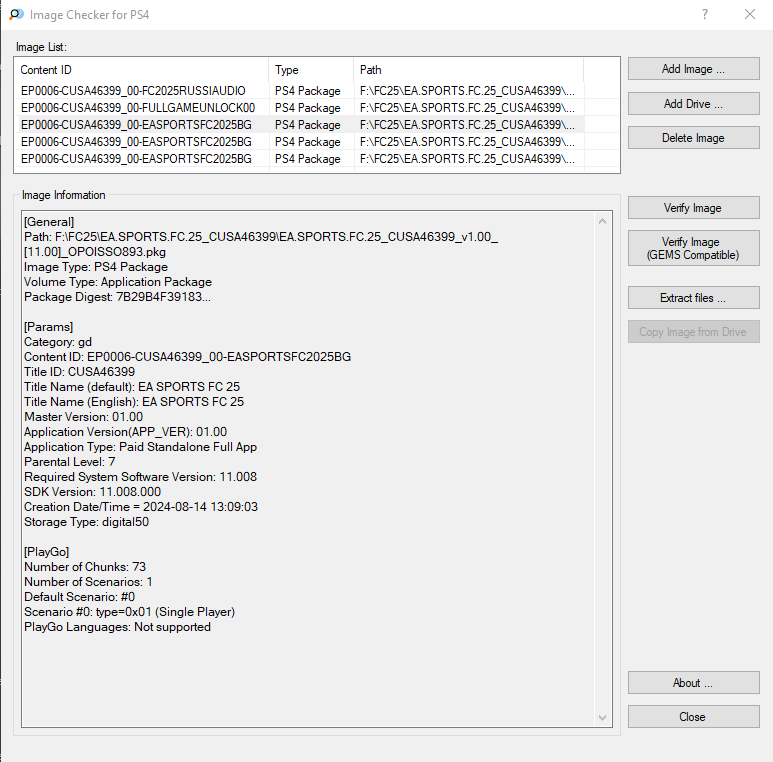The width and height of the screenshot is (773, 762).
Task: Click the Application Version(APP_VER) line
Action: point(126,432)
